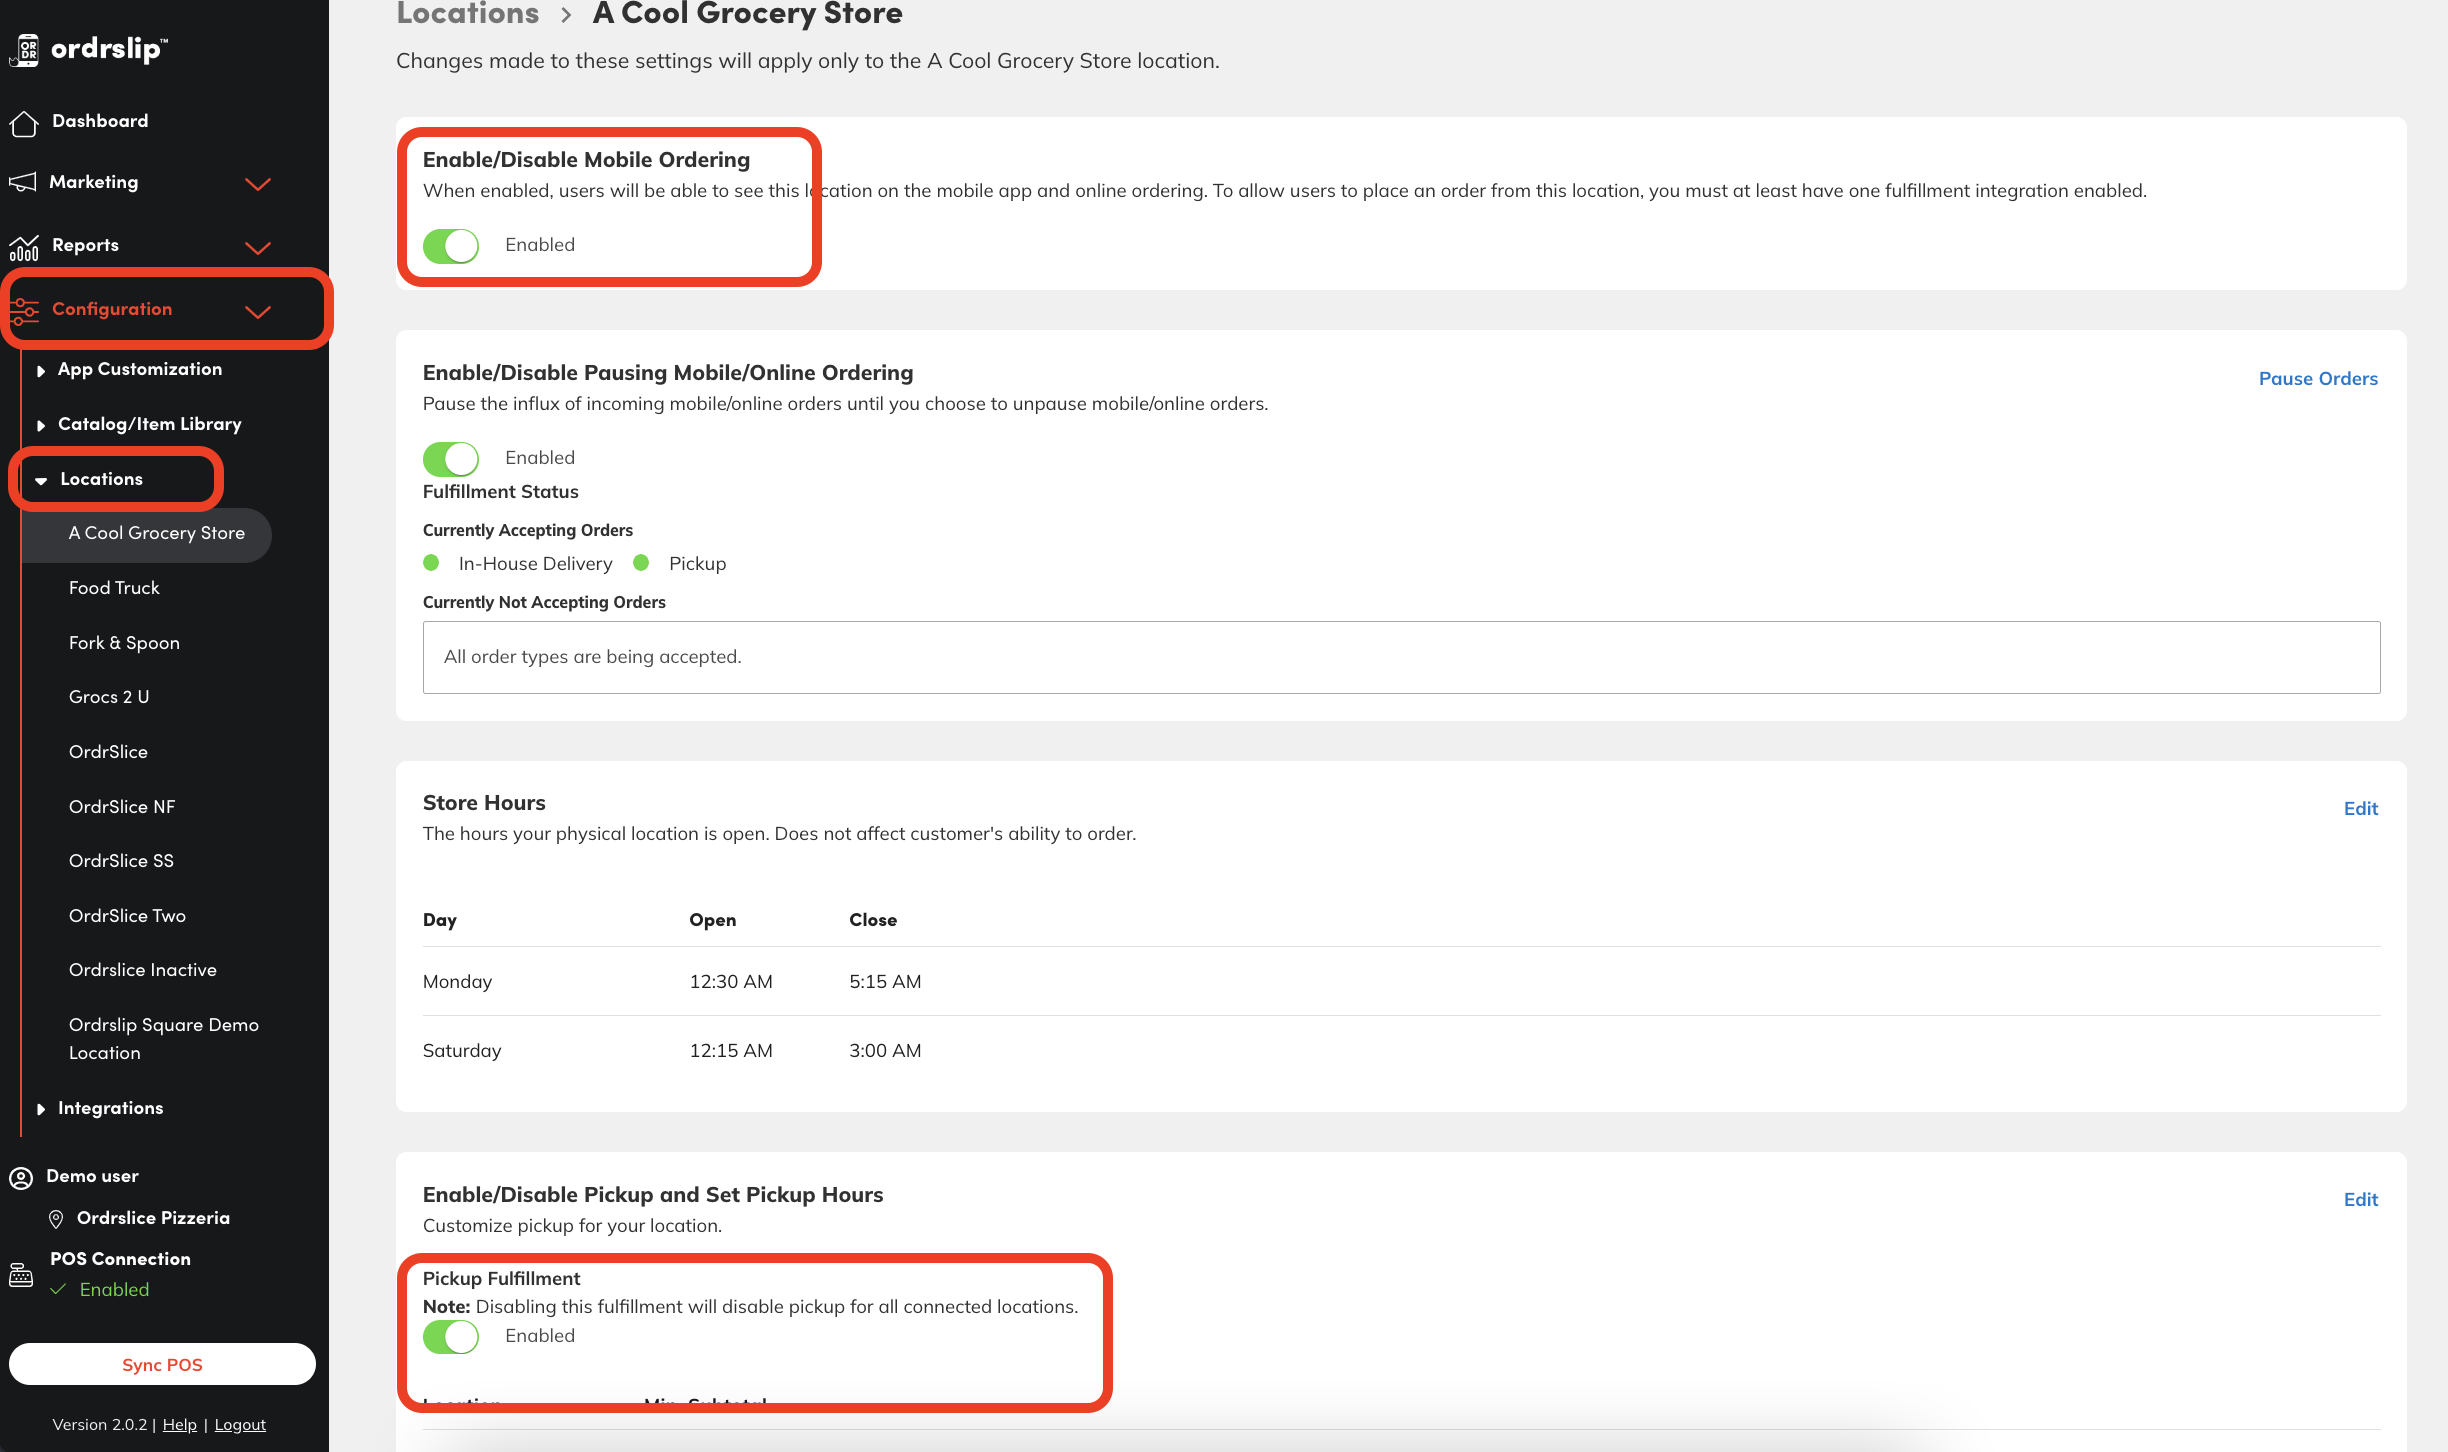Click the Configuration sliders icon
Image resolution: width=2448 pixels, height=1452 pixels.
(x=23, y=310)
